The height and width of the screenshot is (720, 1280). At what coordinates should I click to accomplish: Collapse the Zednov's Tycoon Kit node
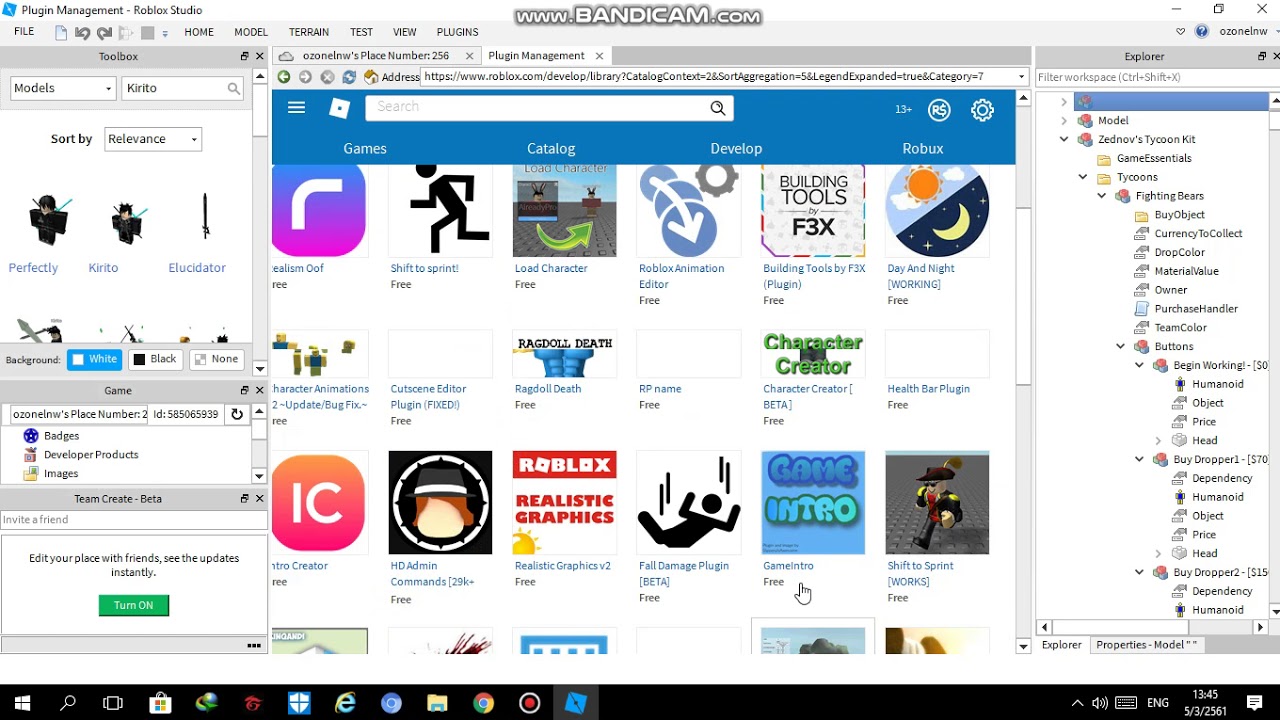1064,139
